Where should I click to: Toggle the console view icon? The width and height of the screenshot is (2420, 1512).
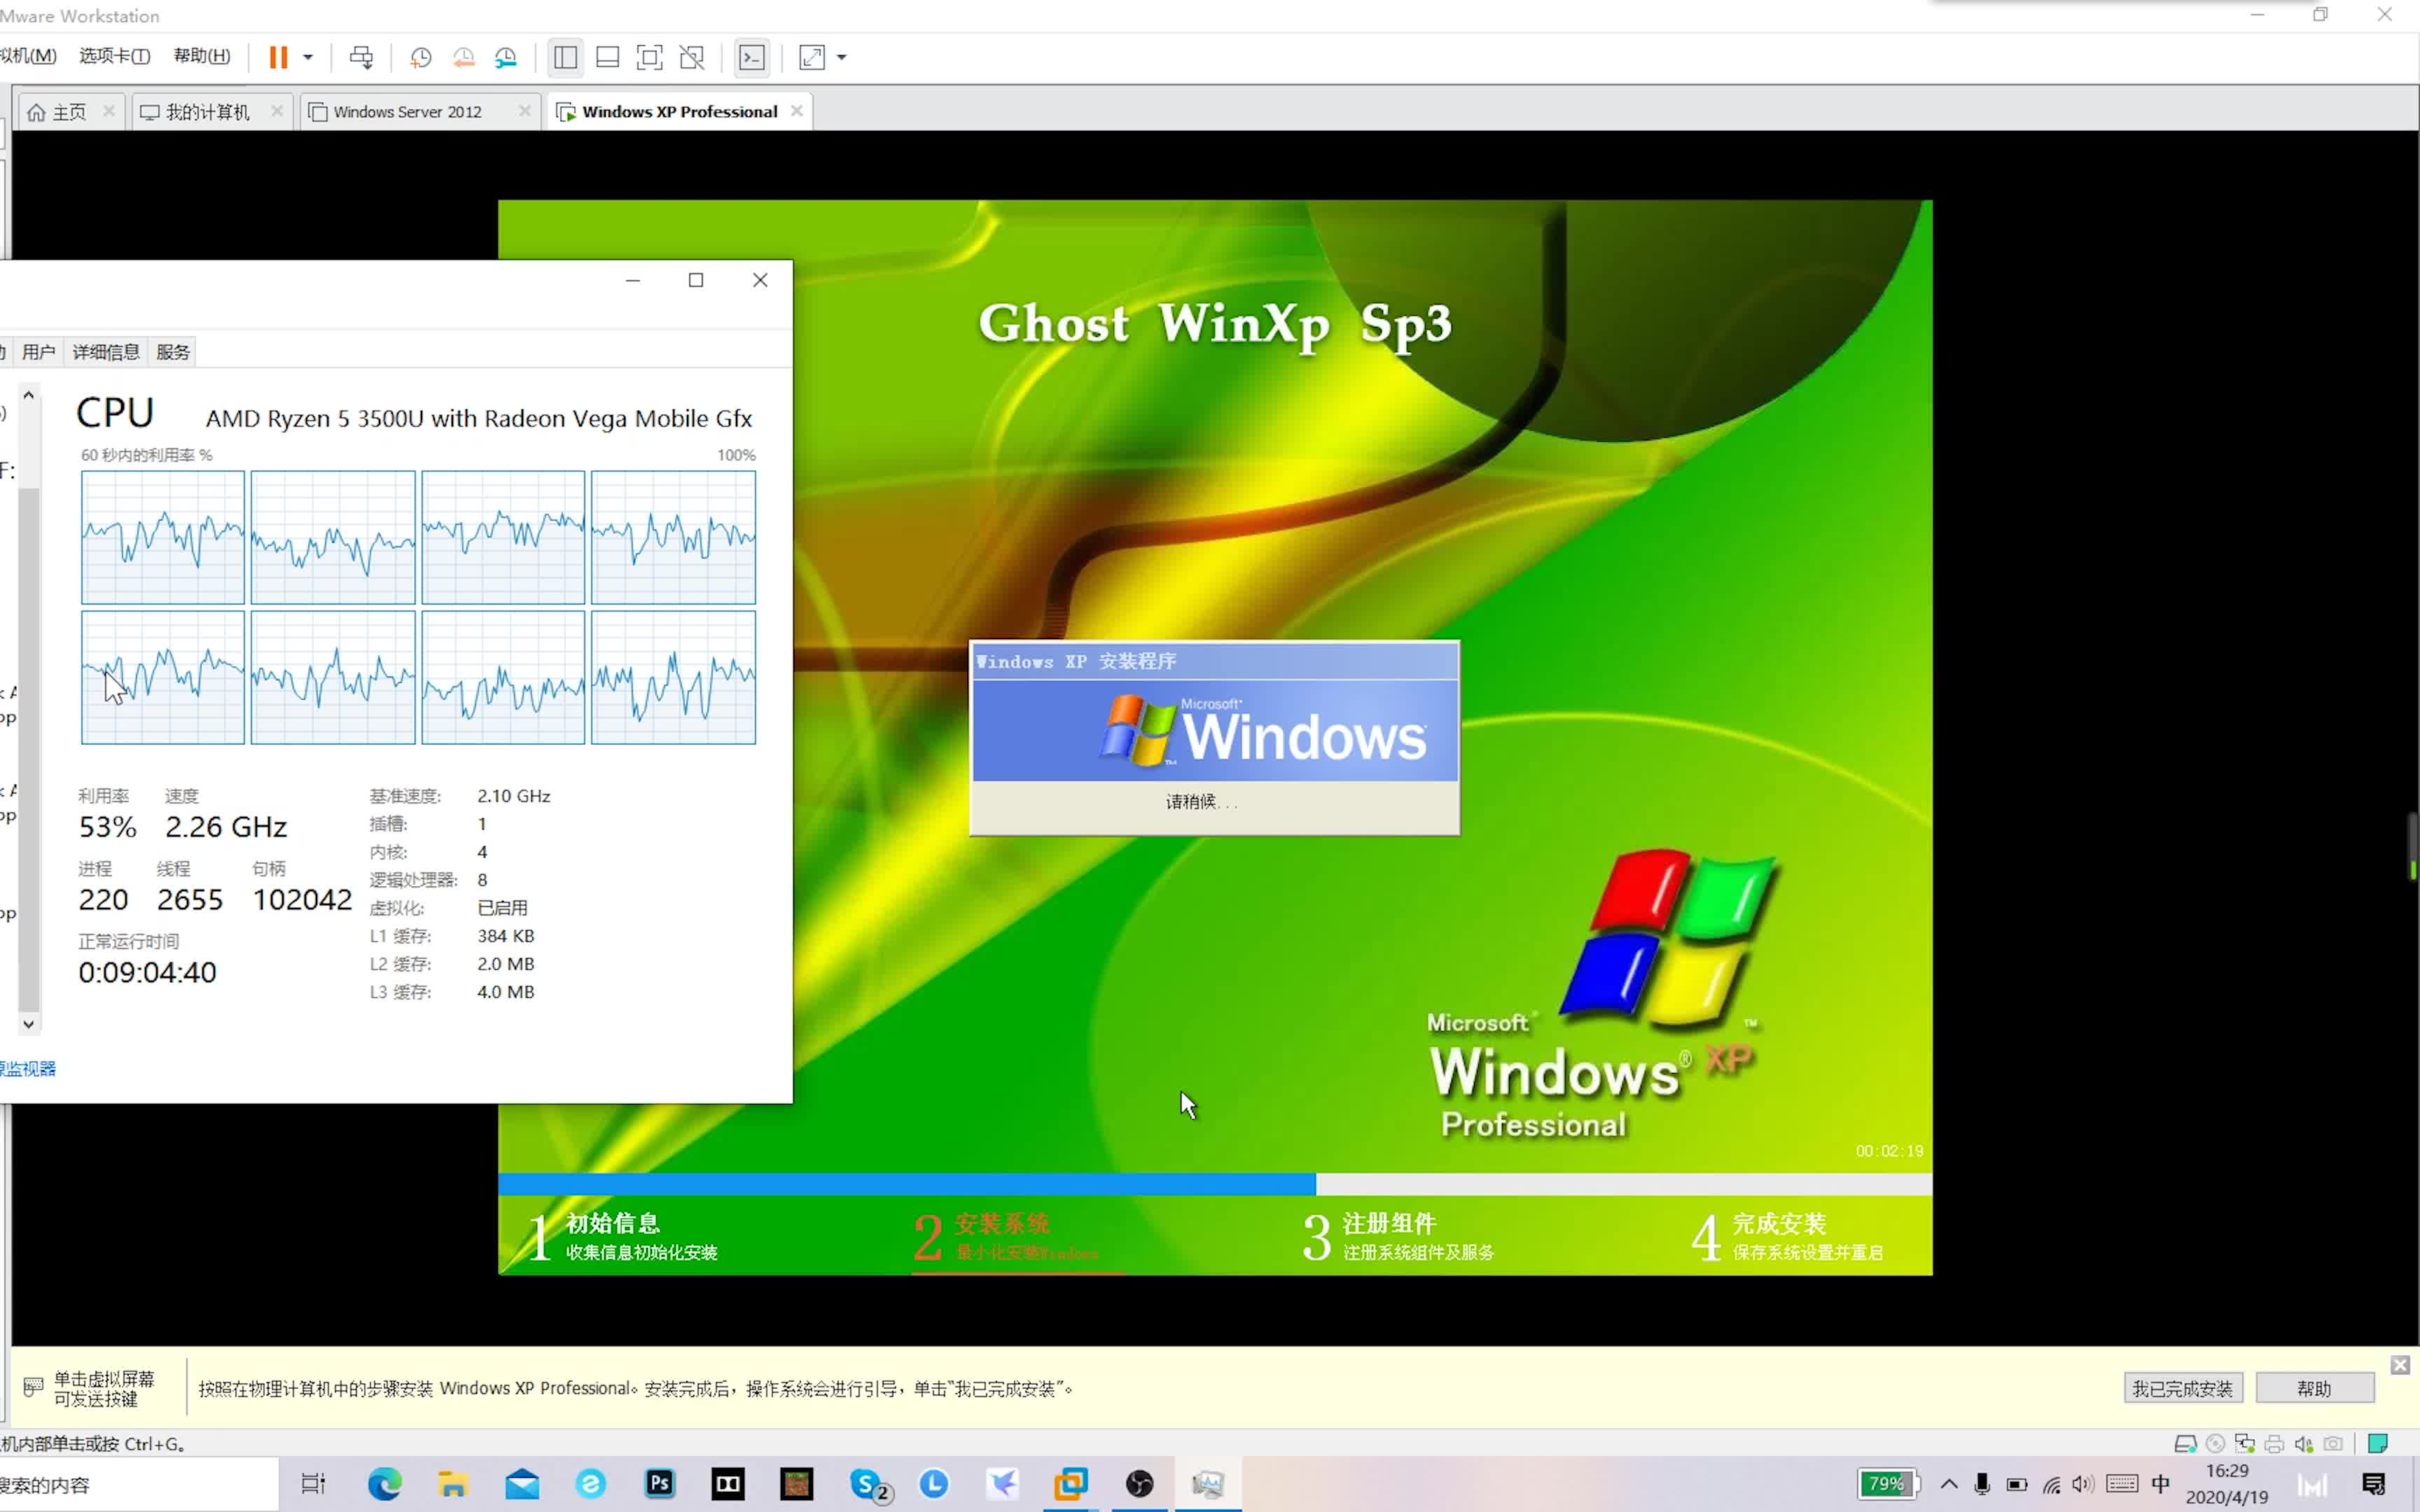pos(752,57)
